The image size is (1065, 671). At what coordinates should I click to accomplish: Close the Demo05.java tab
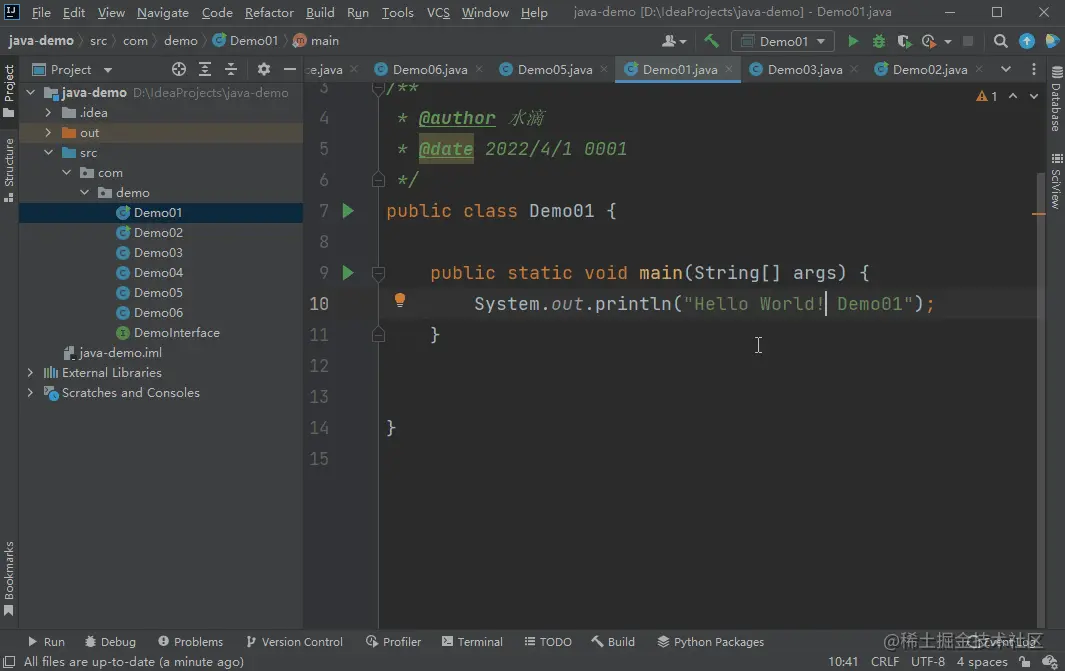click(604, 69)
